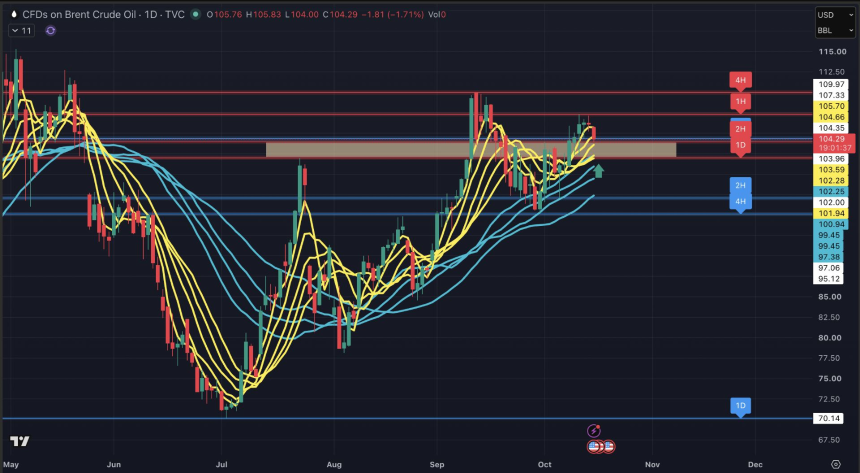Click the Sep label on time axis
Screen dimensions: 860x473
pos(437,465)
